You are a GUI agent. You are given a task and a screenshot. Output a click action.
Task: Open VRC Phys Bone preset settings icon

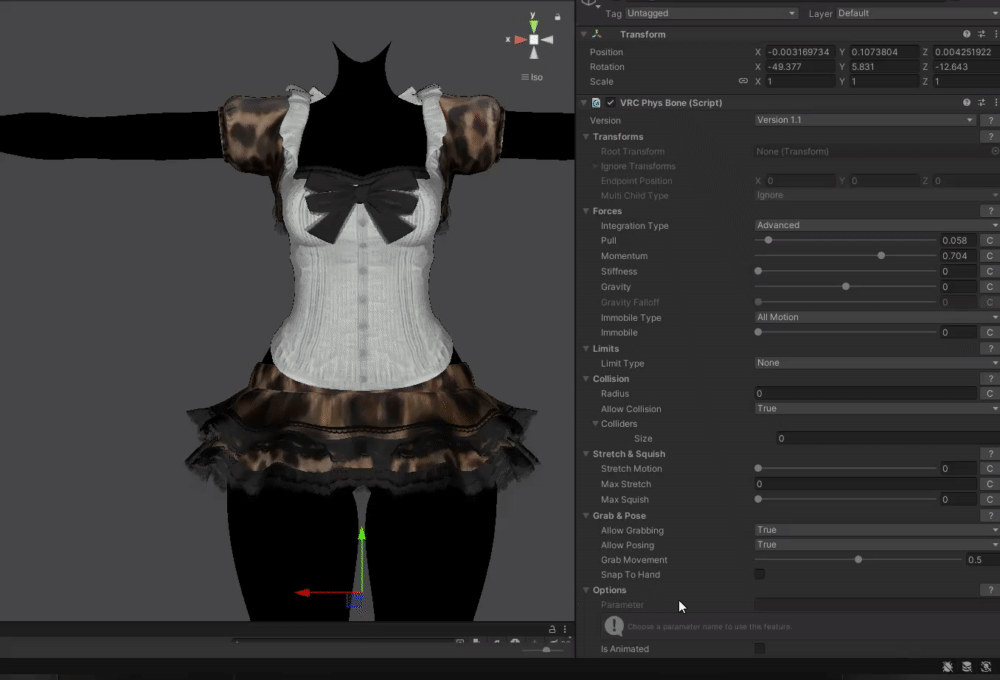click(x=980, y=103)
